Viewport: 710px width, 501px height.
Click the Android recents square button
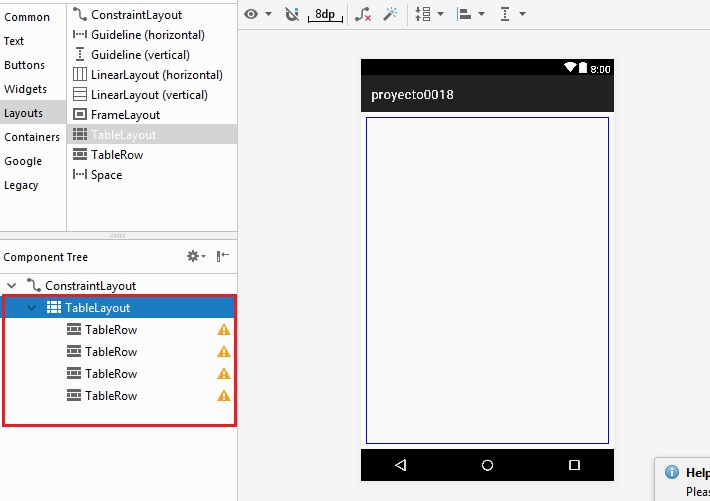(x=574, y=465)
